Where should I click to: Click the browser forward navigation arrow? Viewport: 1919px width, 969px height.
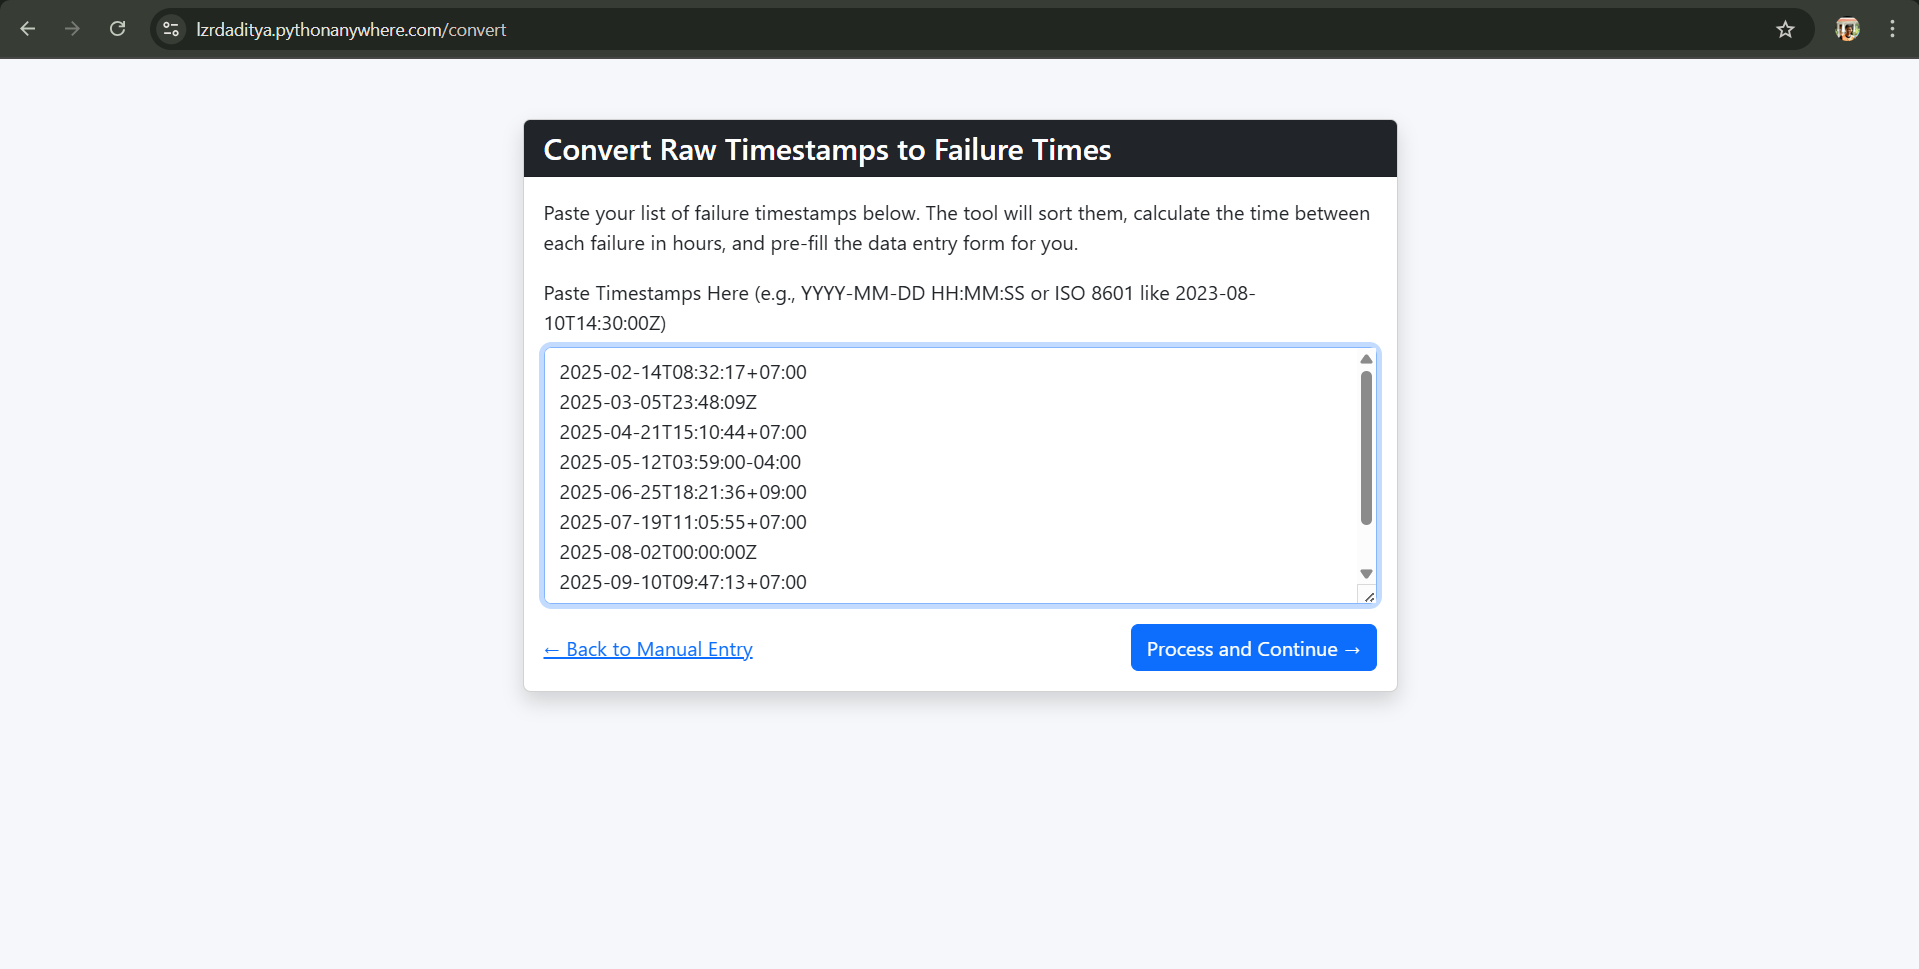(x=72, y=29)
